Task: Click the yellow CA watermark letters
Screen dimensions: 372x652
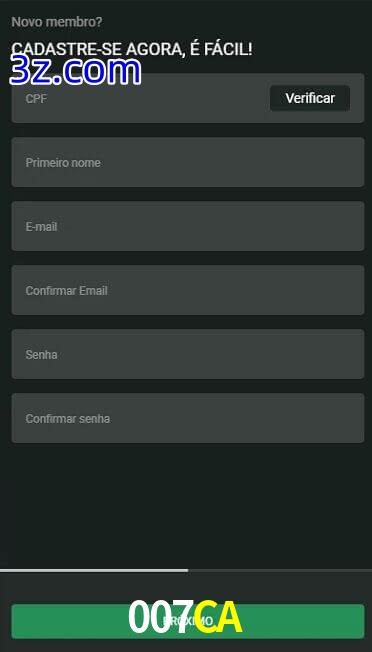Action: (x=218, y=617)
